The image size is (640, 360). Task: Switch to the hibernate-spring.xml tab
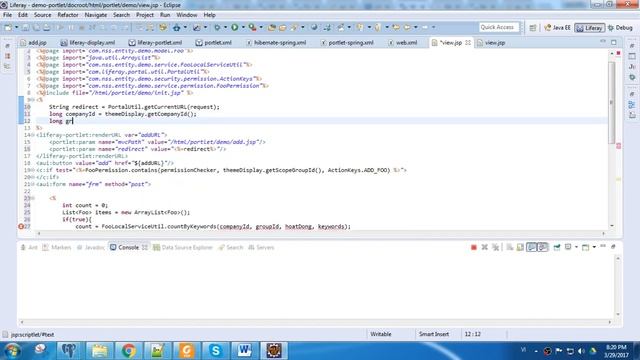click(276, 42)
